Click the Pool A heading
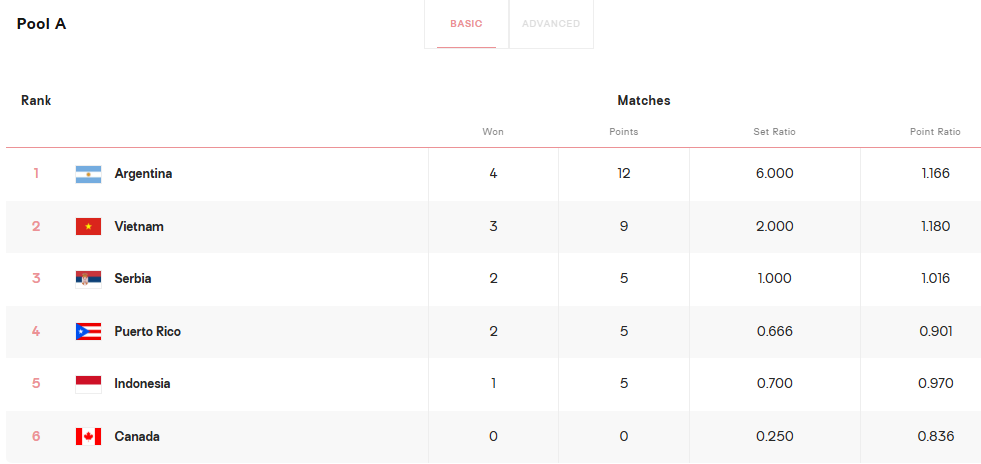Viewport: 981px width, 464px height. [x=41, y=24]
